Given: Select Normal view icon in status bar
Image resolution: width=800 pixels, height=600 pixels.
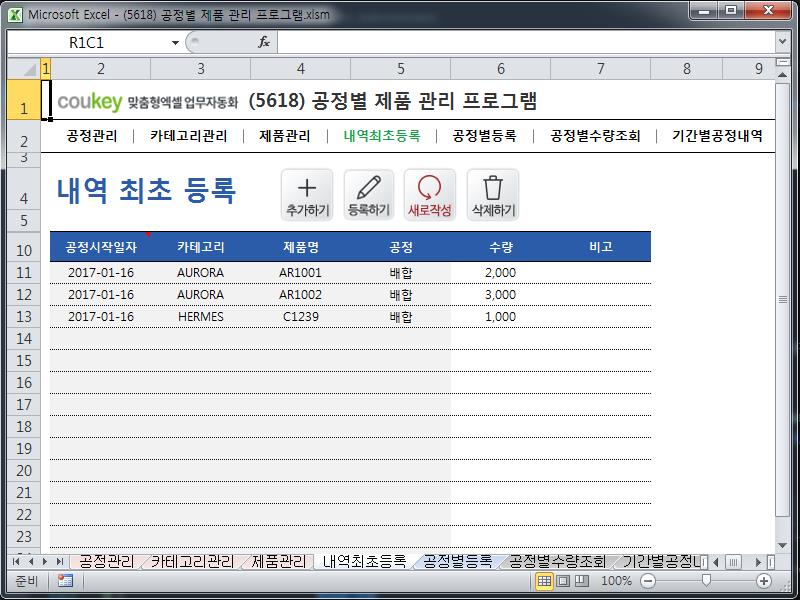Looking at the screenshot, I should point(544,581).
